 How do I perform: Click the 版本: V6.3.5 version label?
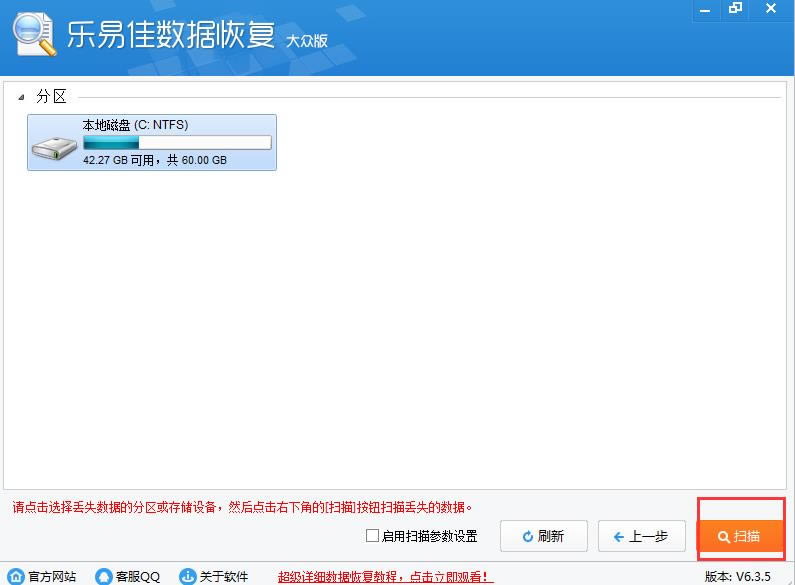(737, 576)
